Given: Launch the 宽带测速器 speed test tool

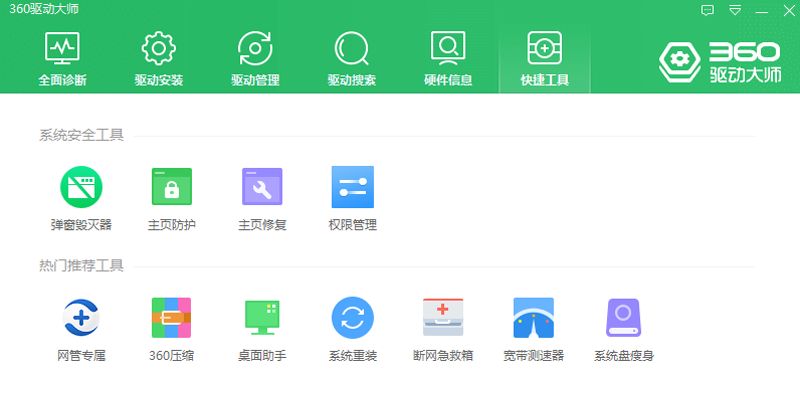Looking at the screenshot, I should (x=534, y=330).
